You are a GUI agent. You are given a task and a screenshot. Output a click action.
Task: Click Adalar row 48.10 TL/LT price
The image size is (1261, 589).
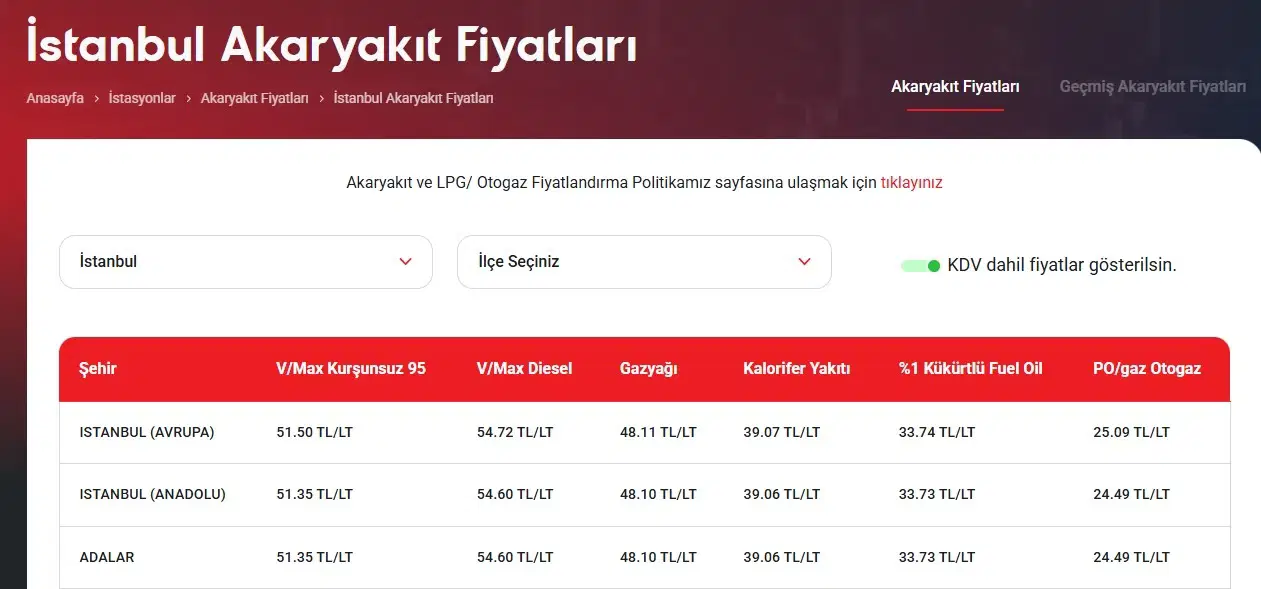click(x=658, y=557)
